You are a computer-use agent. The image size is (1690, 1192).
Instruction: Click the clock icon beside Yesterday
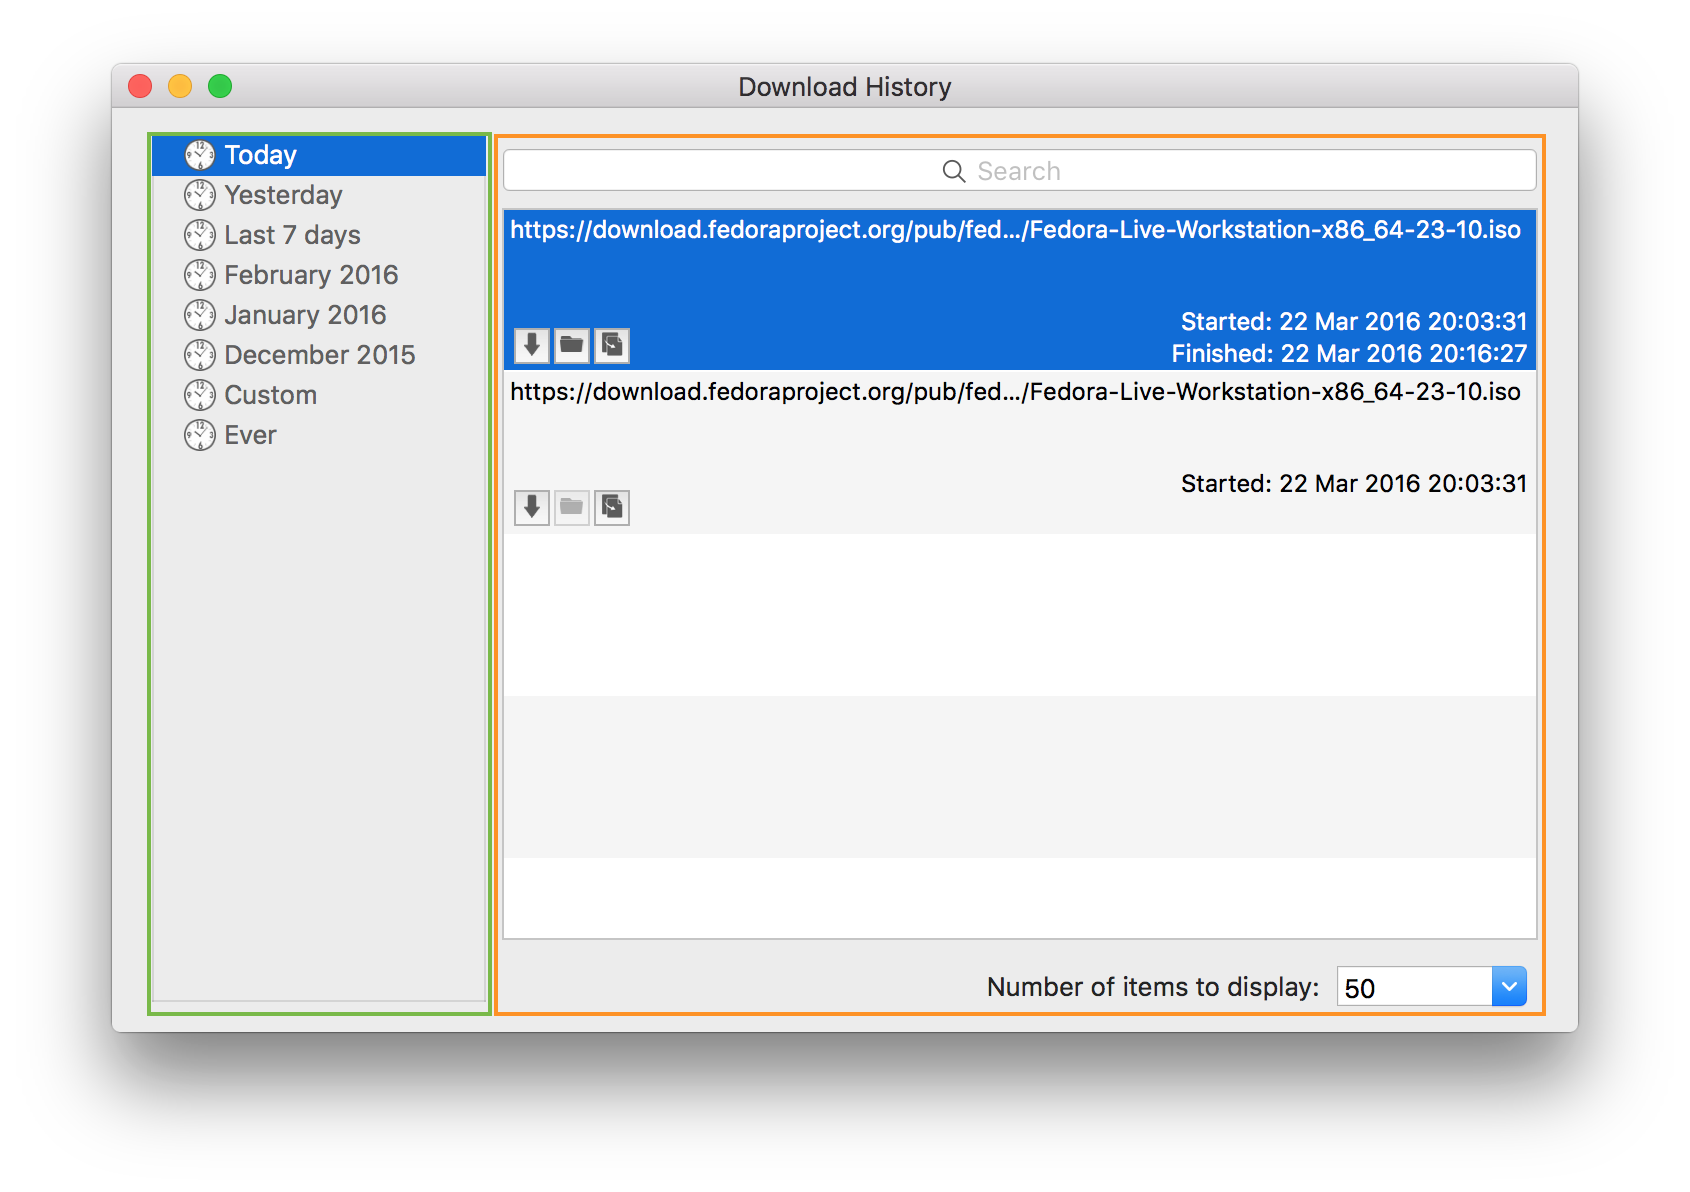pos(198,194)
